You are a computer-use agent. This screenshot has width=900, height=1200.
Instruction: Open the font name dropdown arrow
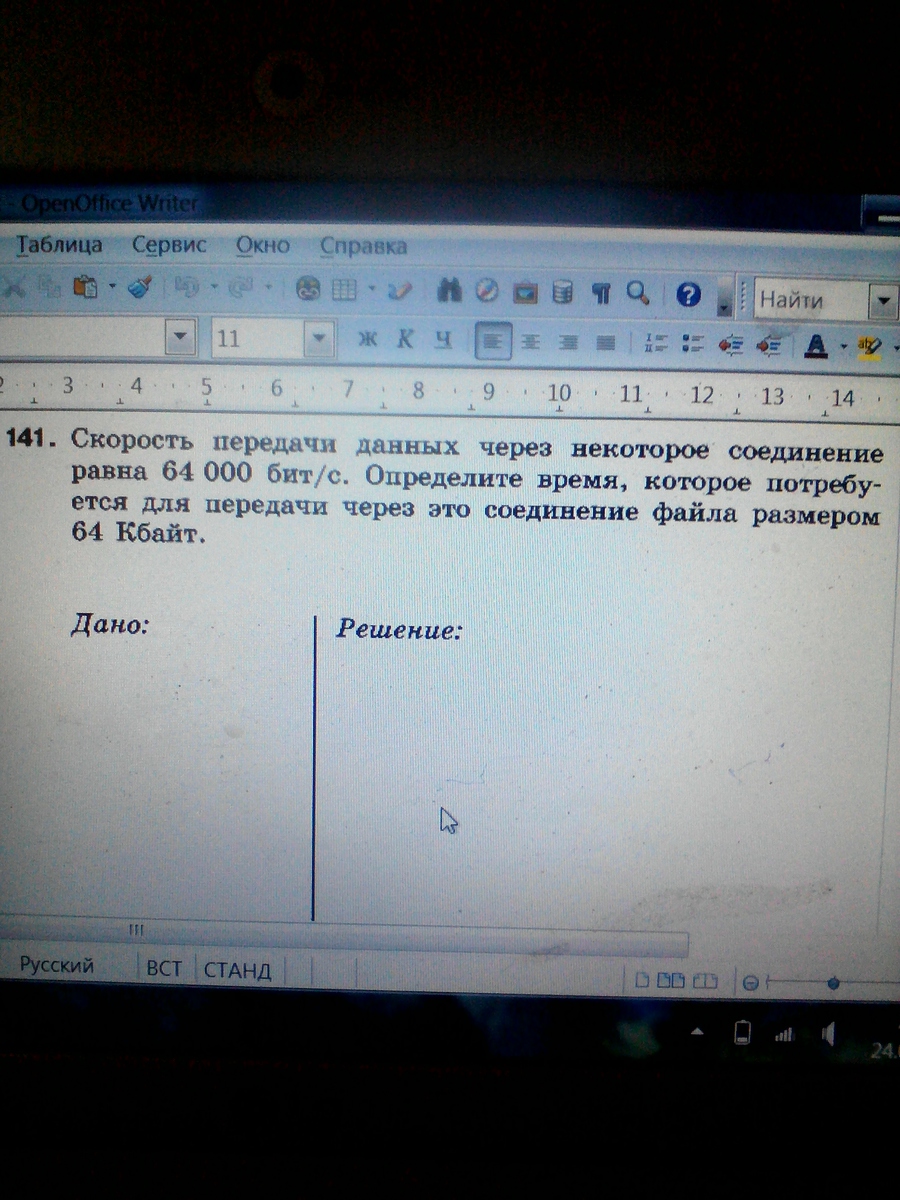(x=181, y=337)
